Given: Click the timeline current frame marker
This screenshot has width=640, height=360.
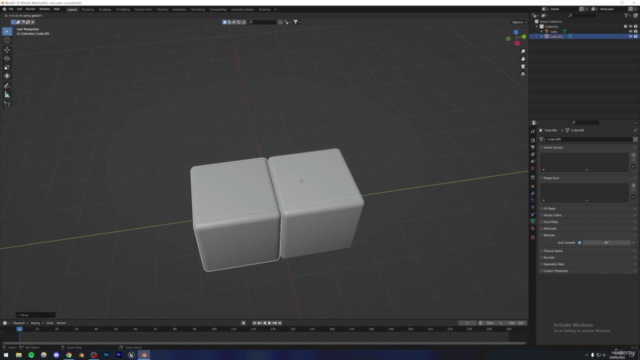Looking at the screenshot, I should (19, 329).
